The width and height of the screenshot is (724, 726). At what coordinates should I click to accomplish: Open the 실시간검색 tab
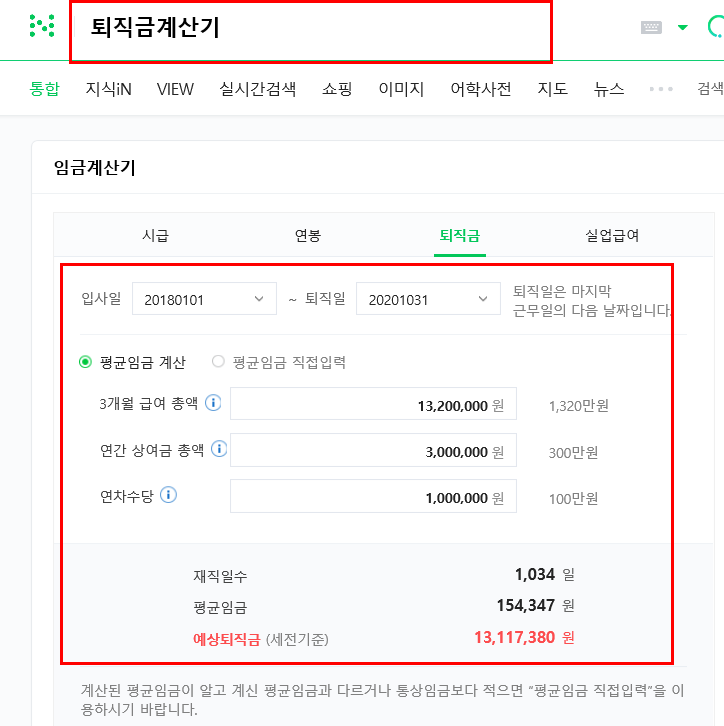click(257, 88)
